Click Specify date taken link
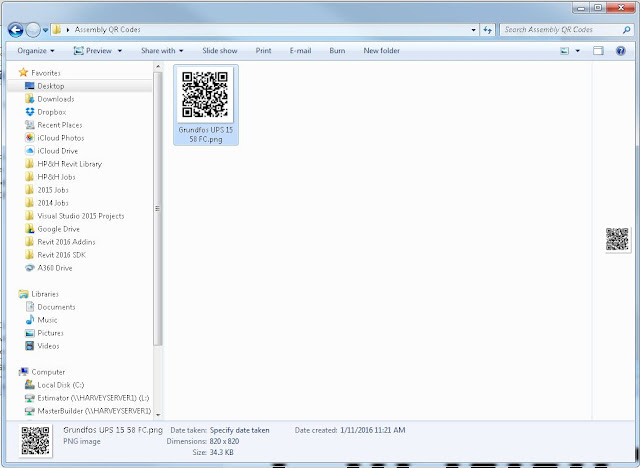The image size is (640, 468). 240,430
